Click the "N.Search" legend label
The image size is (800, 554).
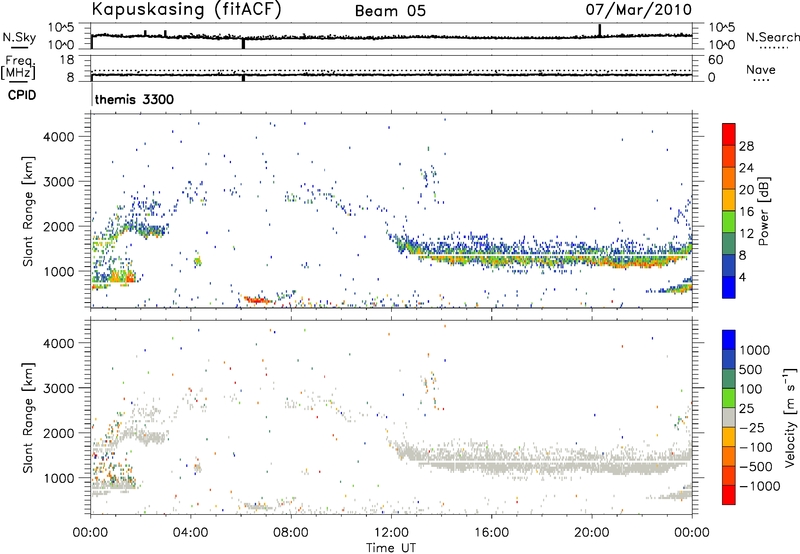pyautogui.click(x=772, y=37)
